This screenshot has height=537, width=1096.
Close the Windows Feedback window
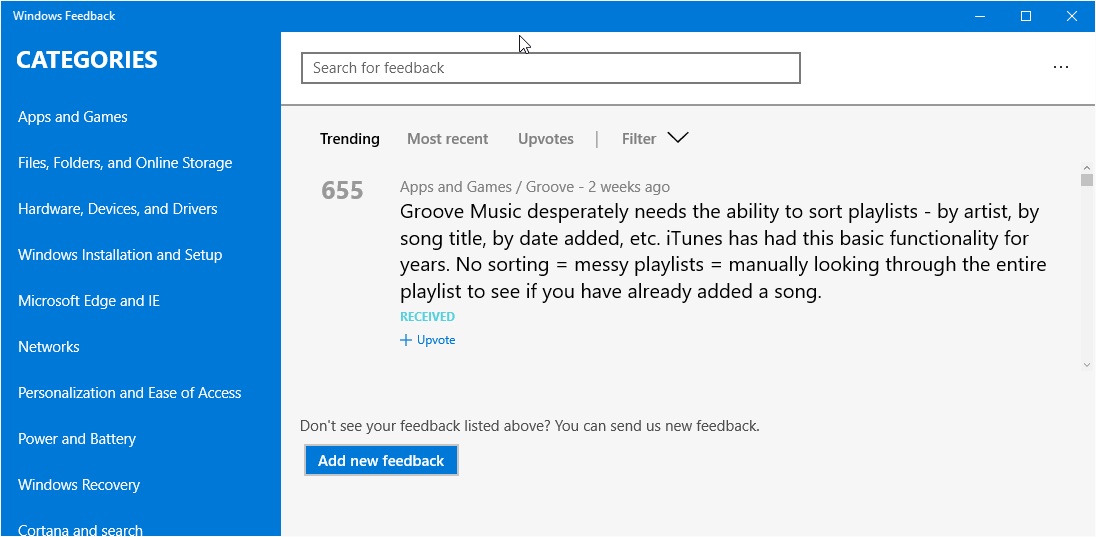pyautogui.click(x=1072, y=16)
